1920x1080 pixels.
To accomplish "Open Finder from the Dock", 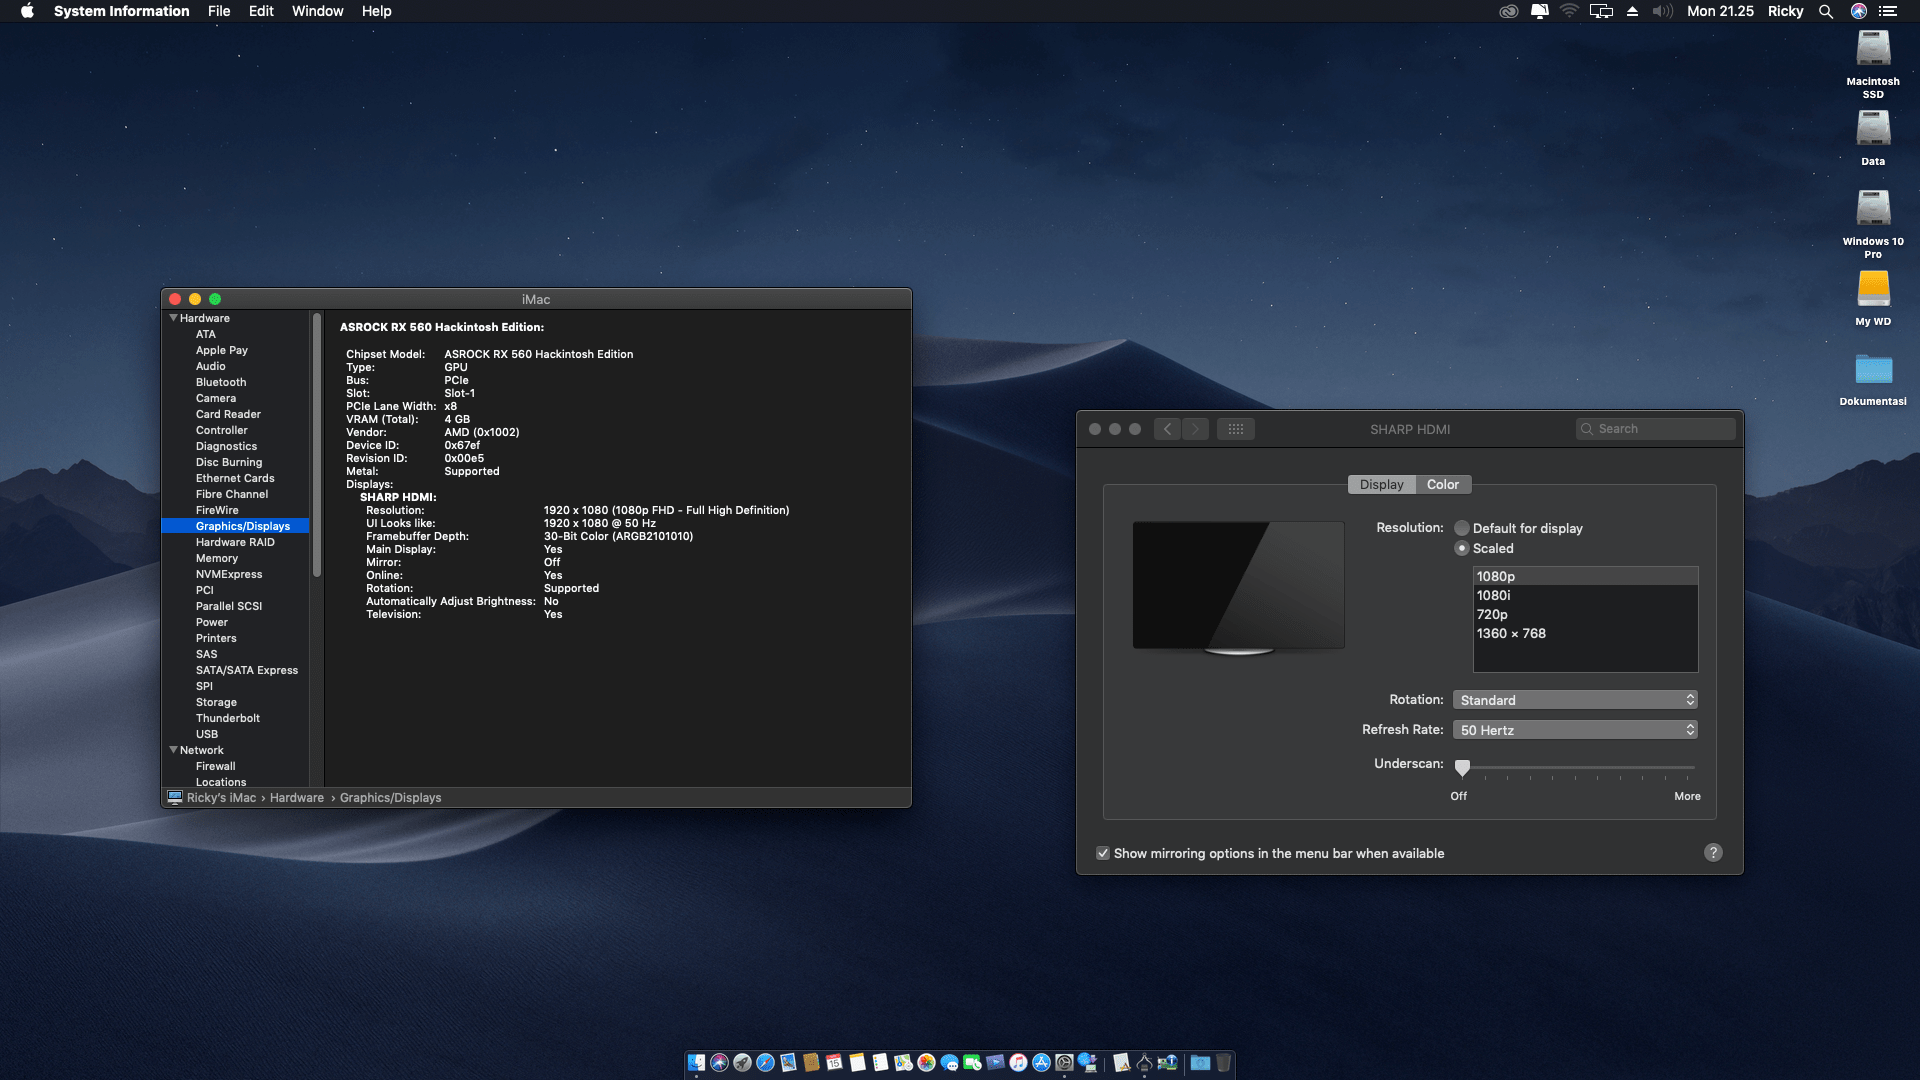I will tap(696, 1062).
